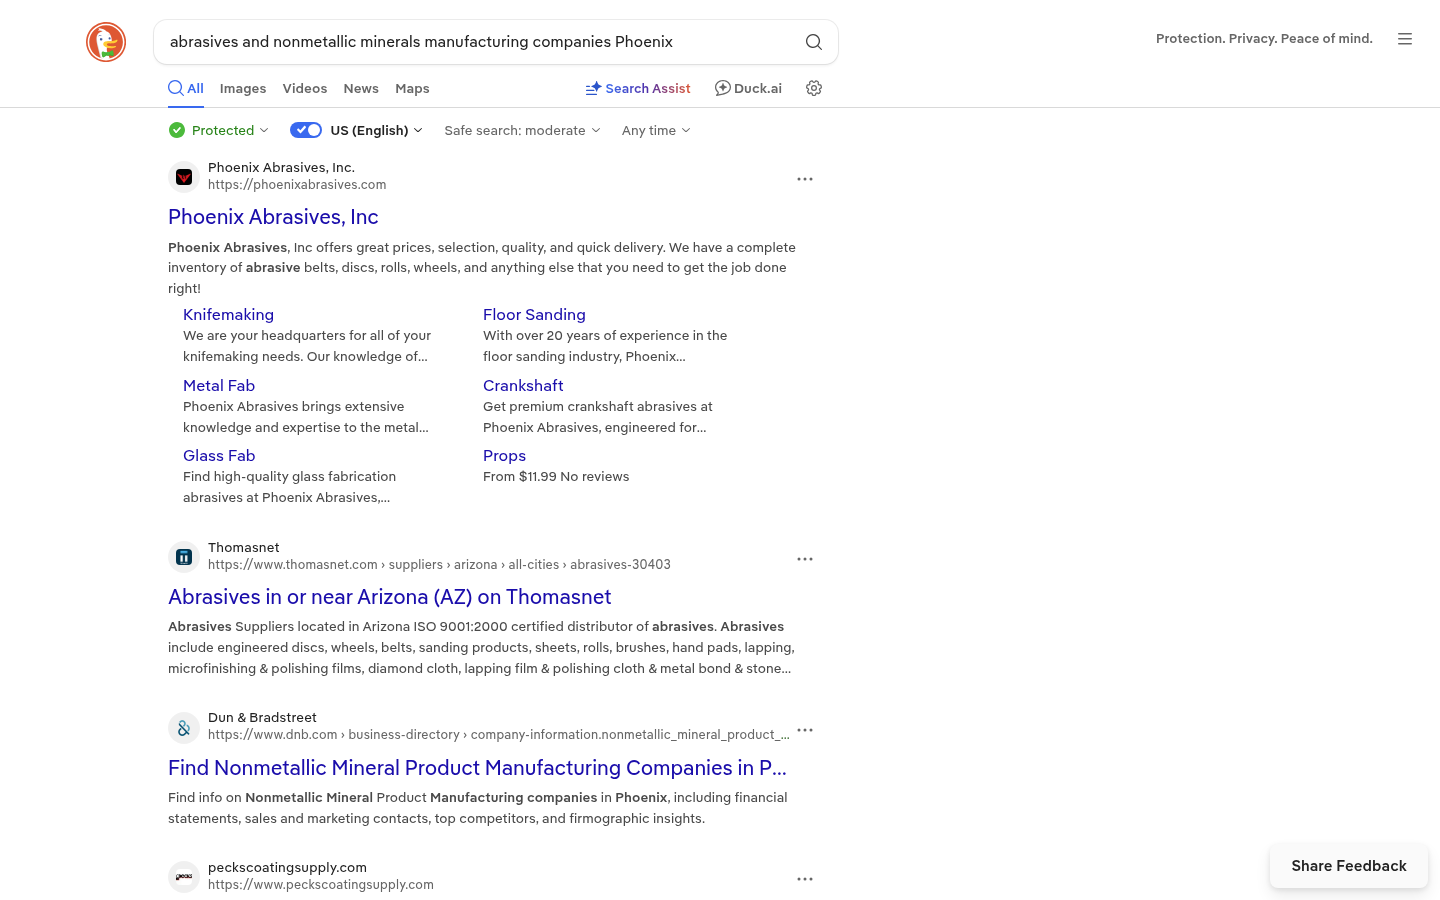Click the DuckDuckGo logo

106,42
